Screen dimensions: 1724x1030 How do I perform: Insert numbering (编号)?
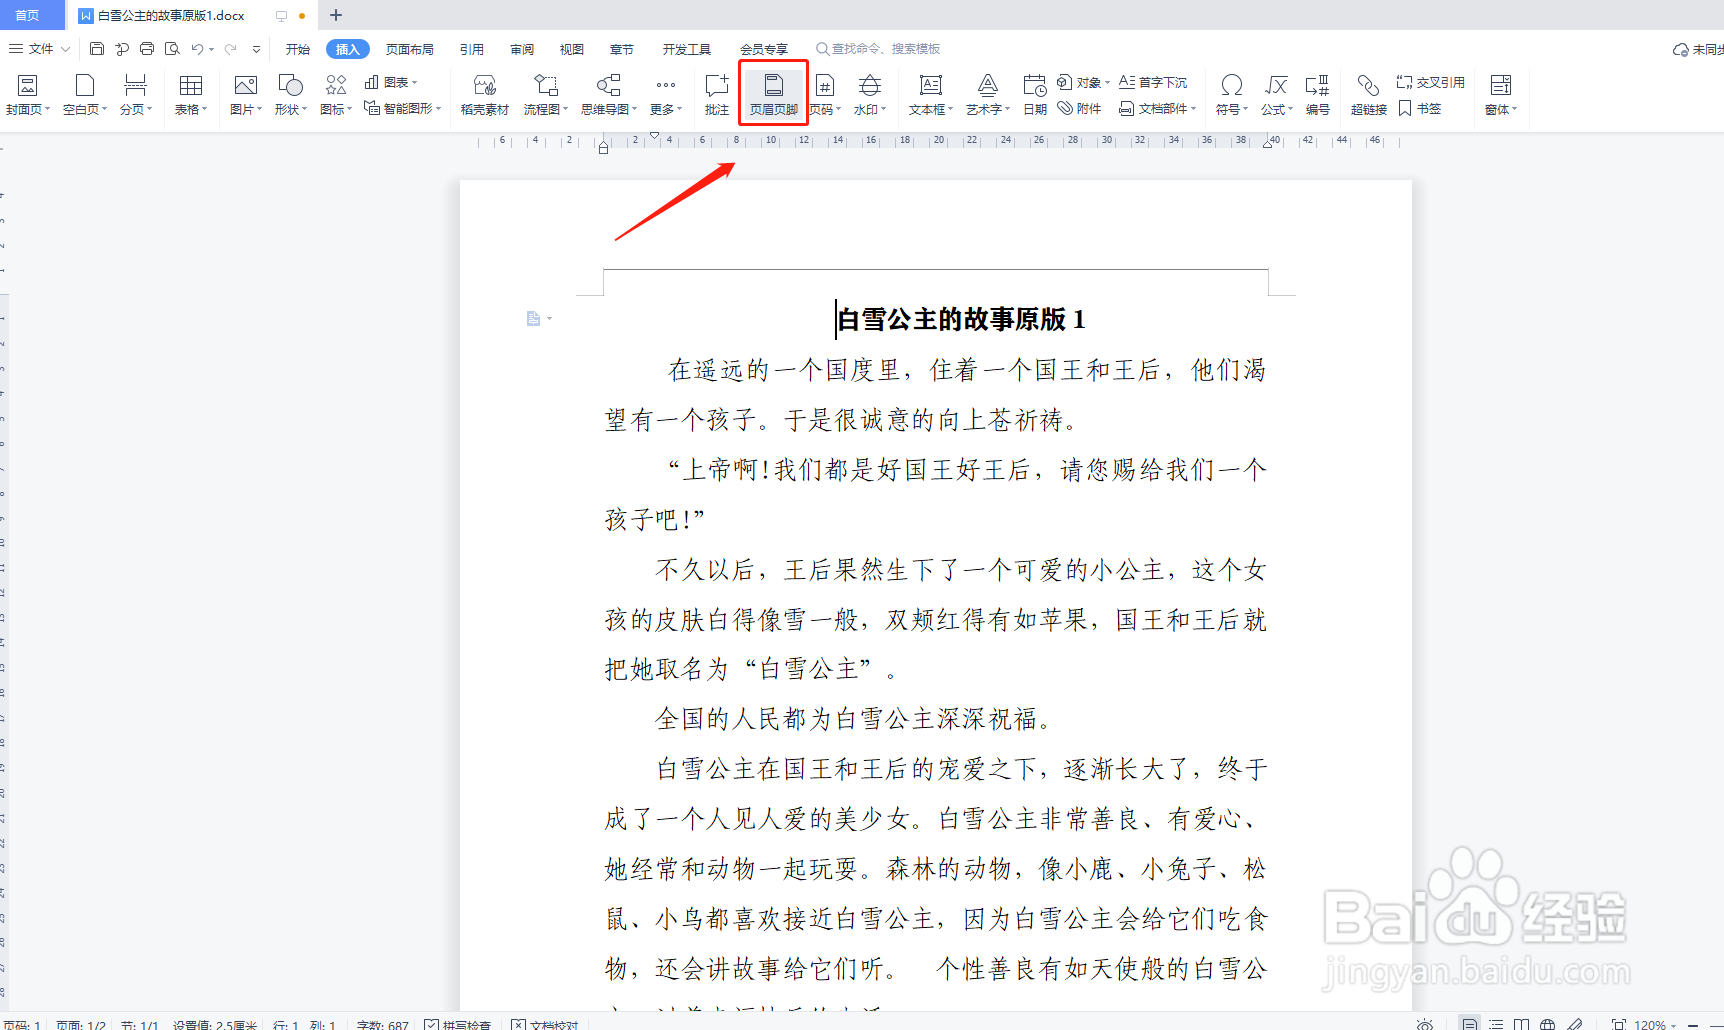[x=1318, y=95]
